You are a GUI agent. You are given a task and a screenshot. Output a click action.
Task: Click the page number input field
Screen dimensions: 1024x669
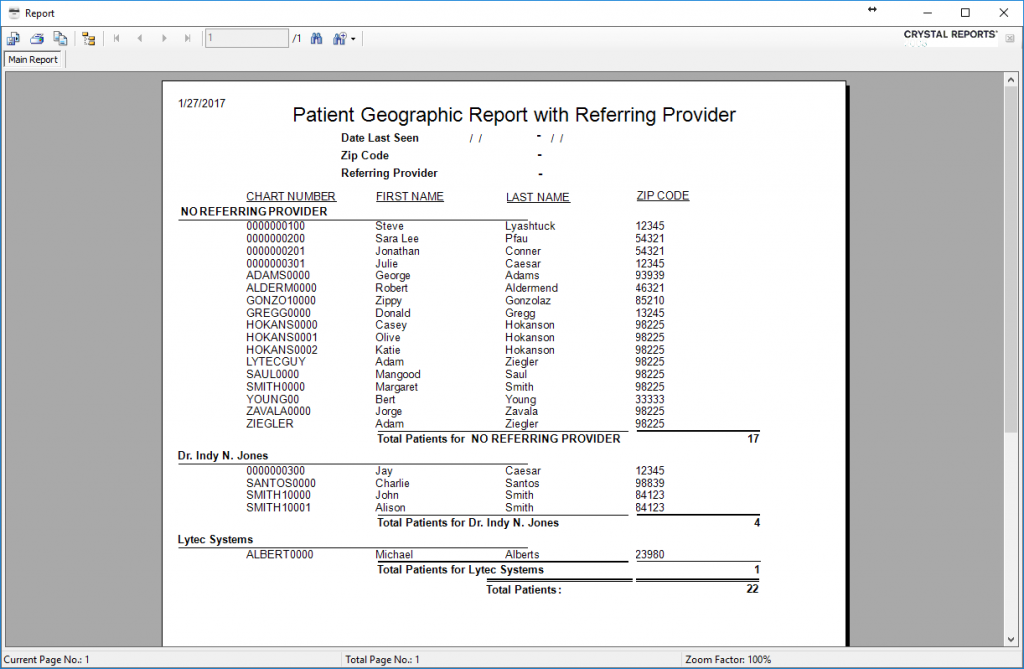[245, 38]
